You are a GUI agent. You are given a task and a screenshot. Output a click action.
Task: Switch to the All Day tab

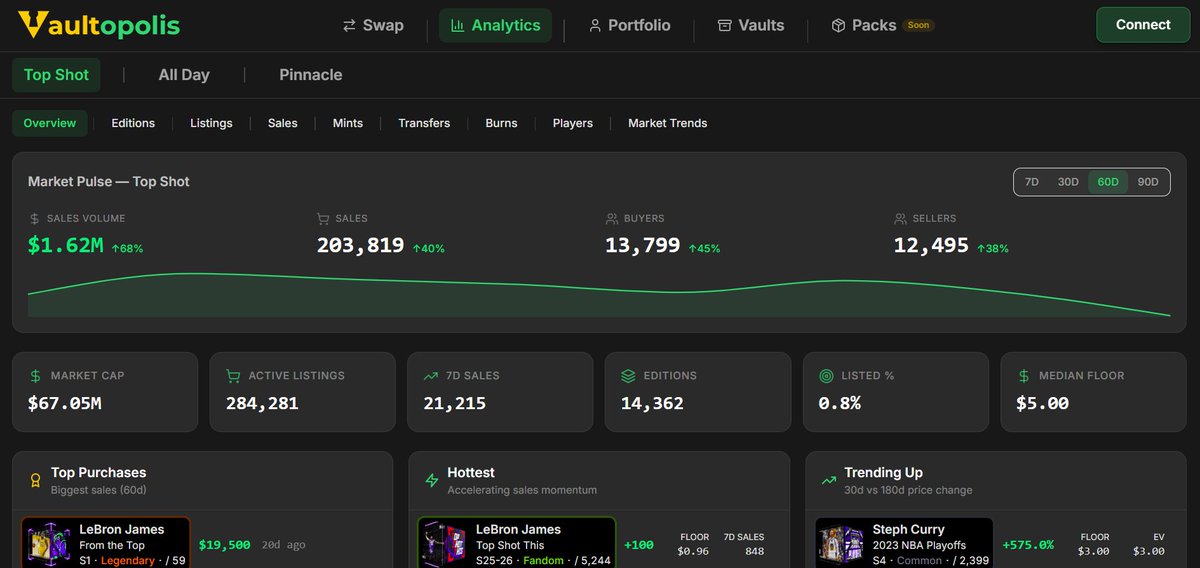pos(184,75)
